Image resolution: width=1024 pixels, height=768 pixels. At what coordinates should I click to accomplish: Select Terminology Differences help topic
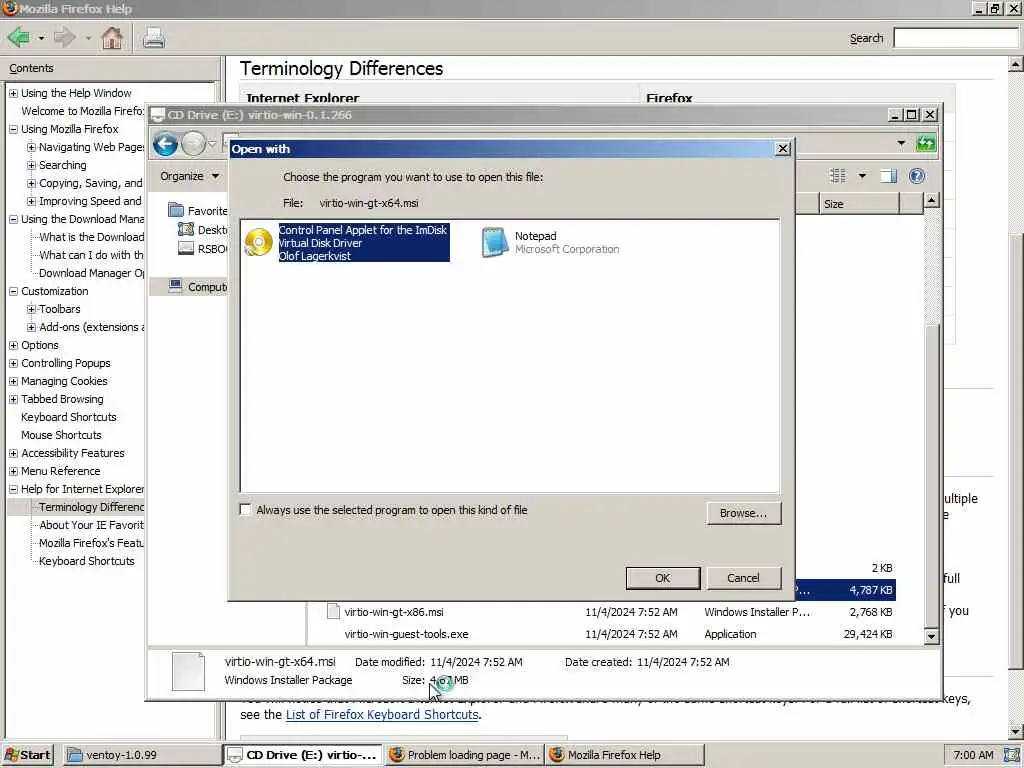91,507
